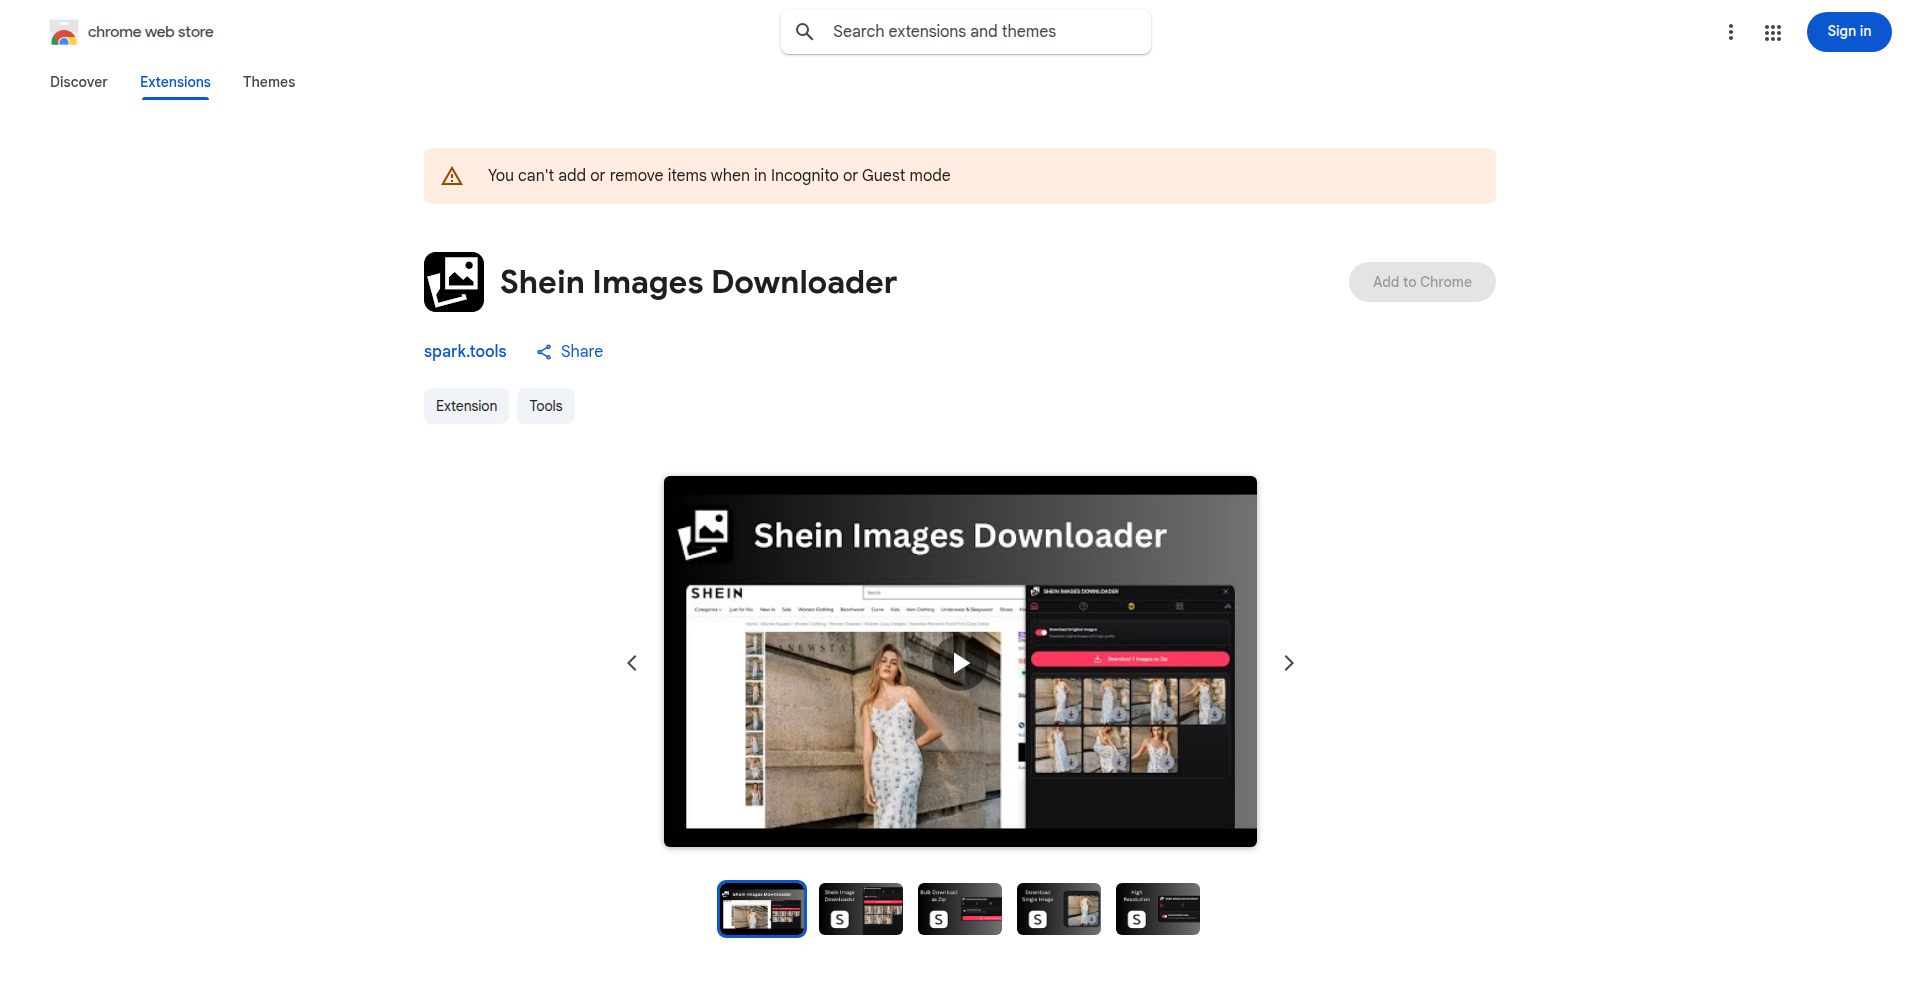This screenshot has width=1920, height=993.
Task: Open the Google apps launcher grid
Action: click(1773, 31)
